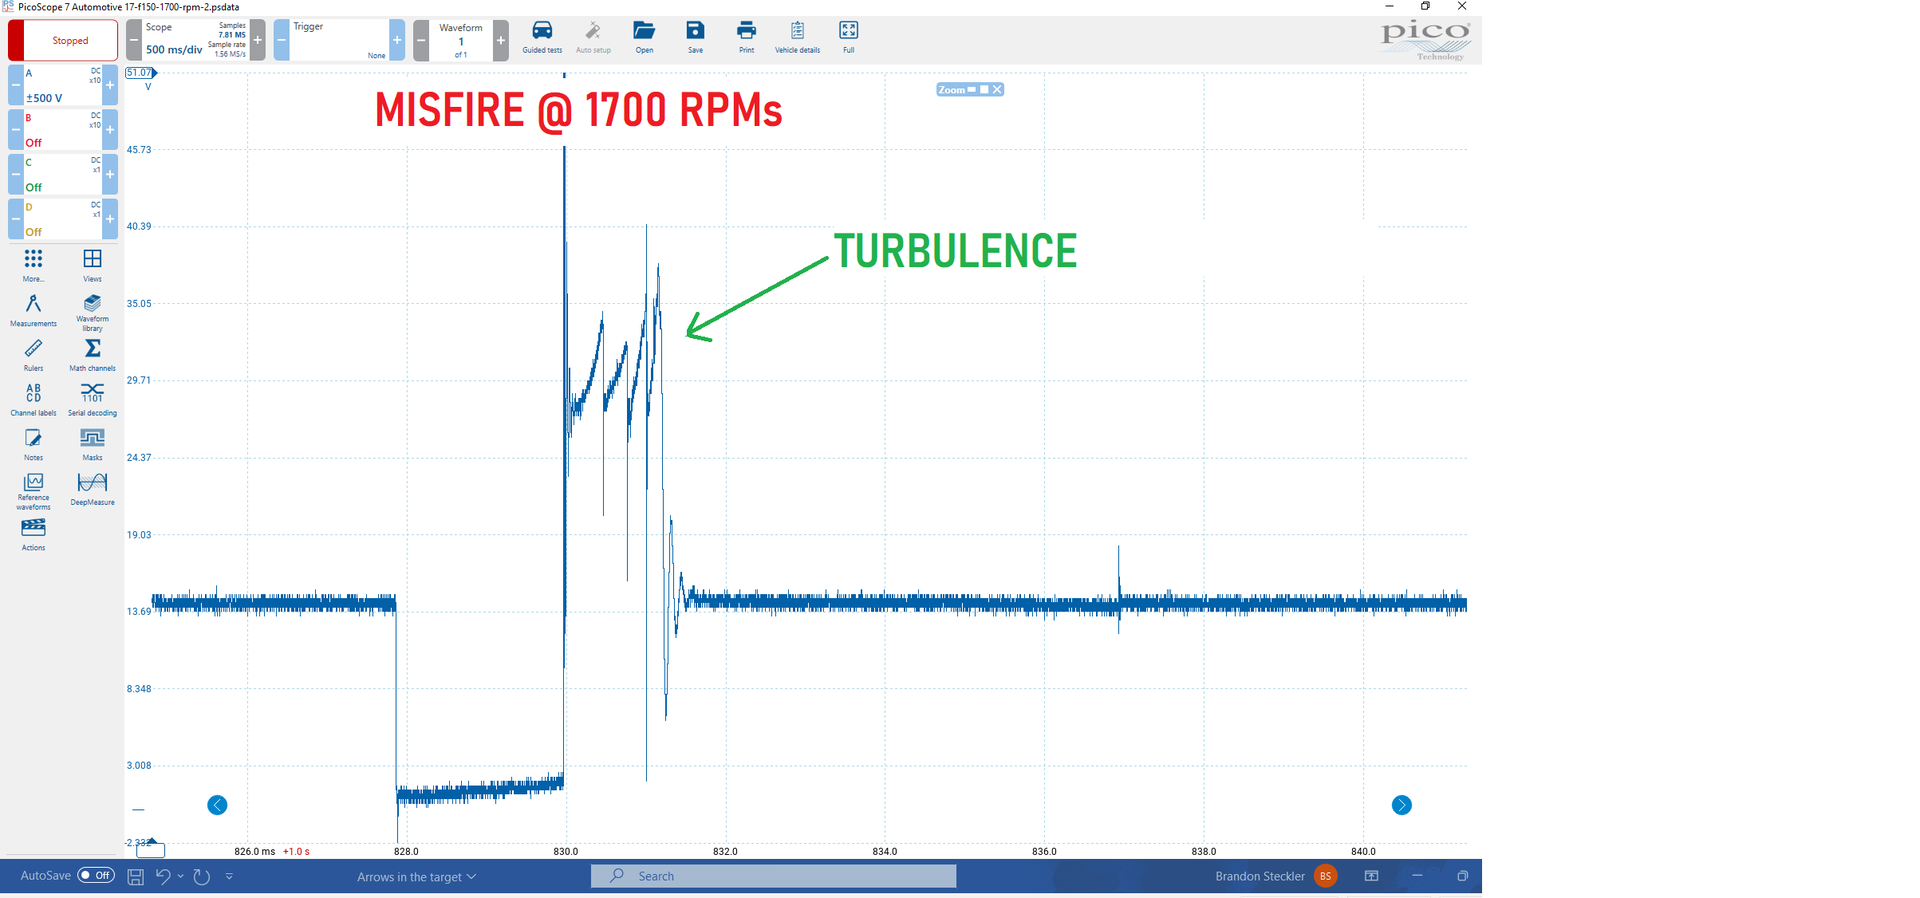Click the Redo arrow in the bottom bar
Image resolution: width=1920 pixels, height=898 pixels.
(x=202, y=876)
